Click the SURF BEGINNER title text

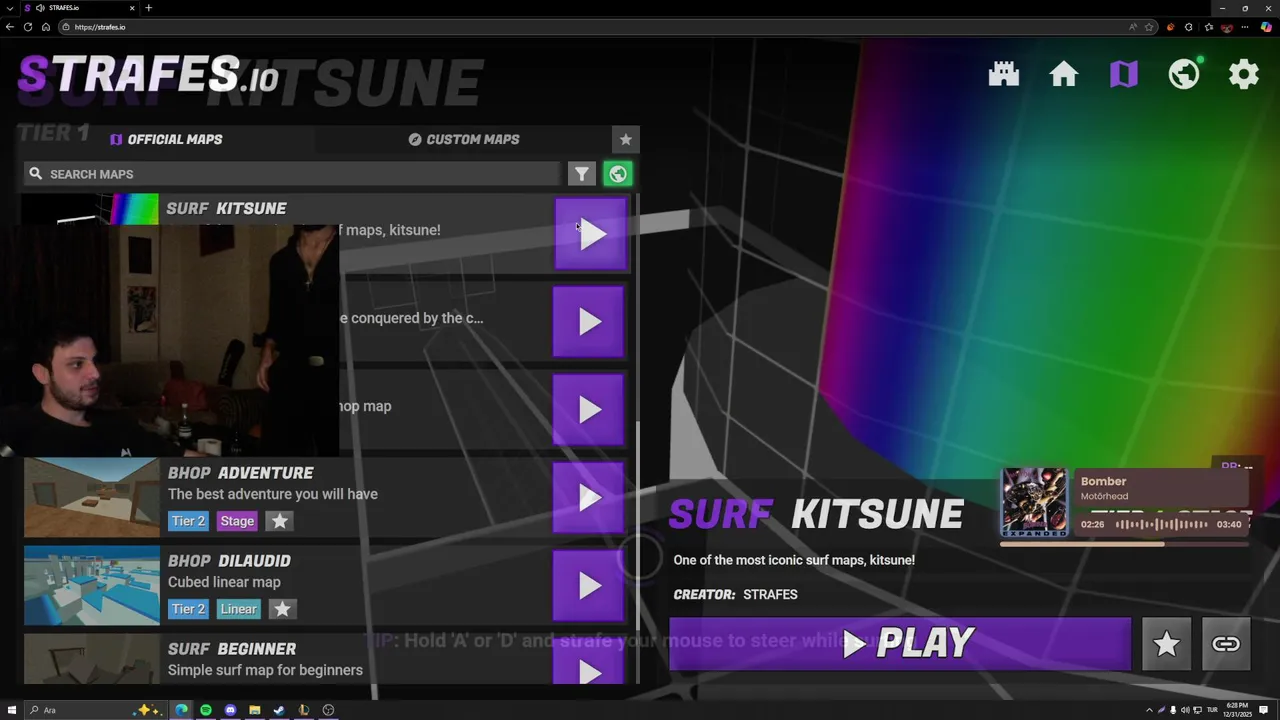(x=232, y=649)
